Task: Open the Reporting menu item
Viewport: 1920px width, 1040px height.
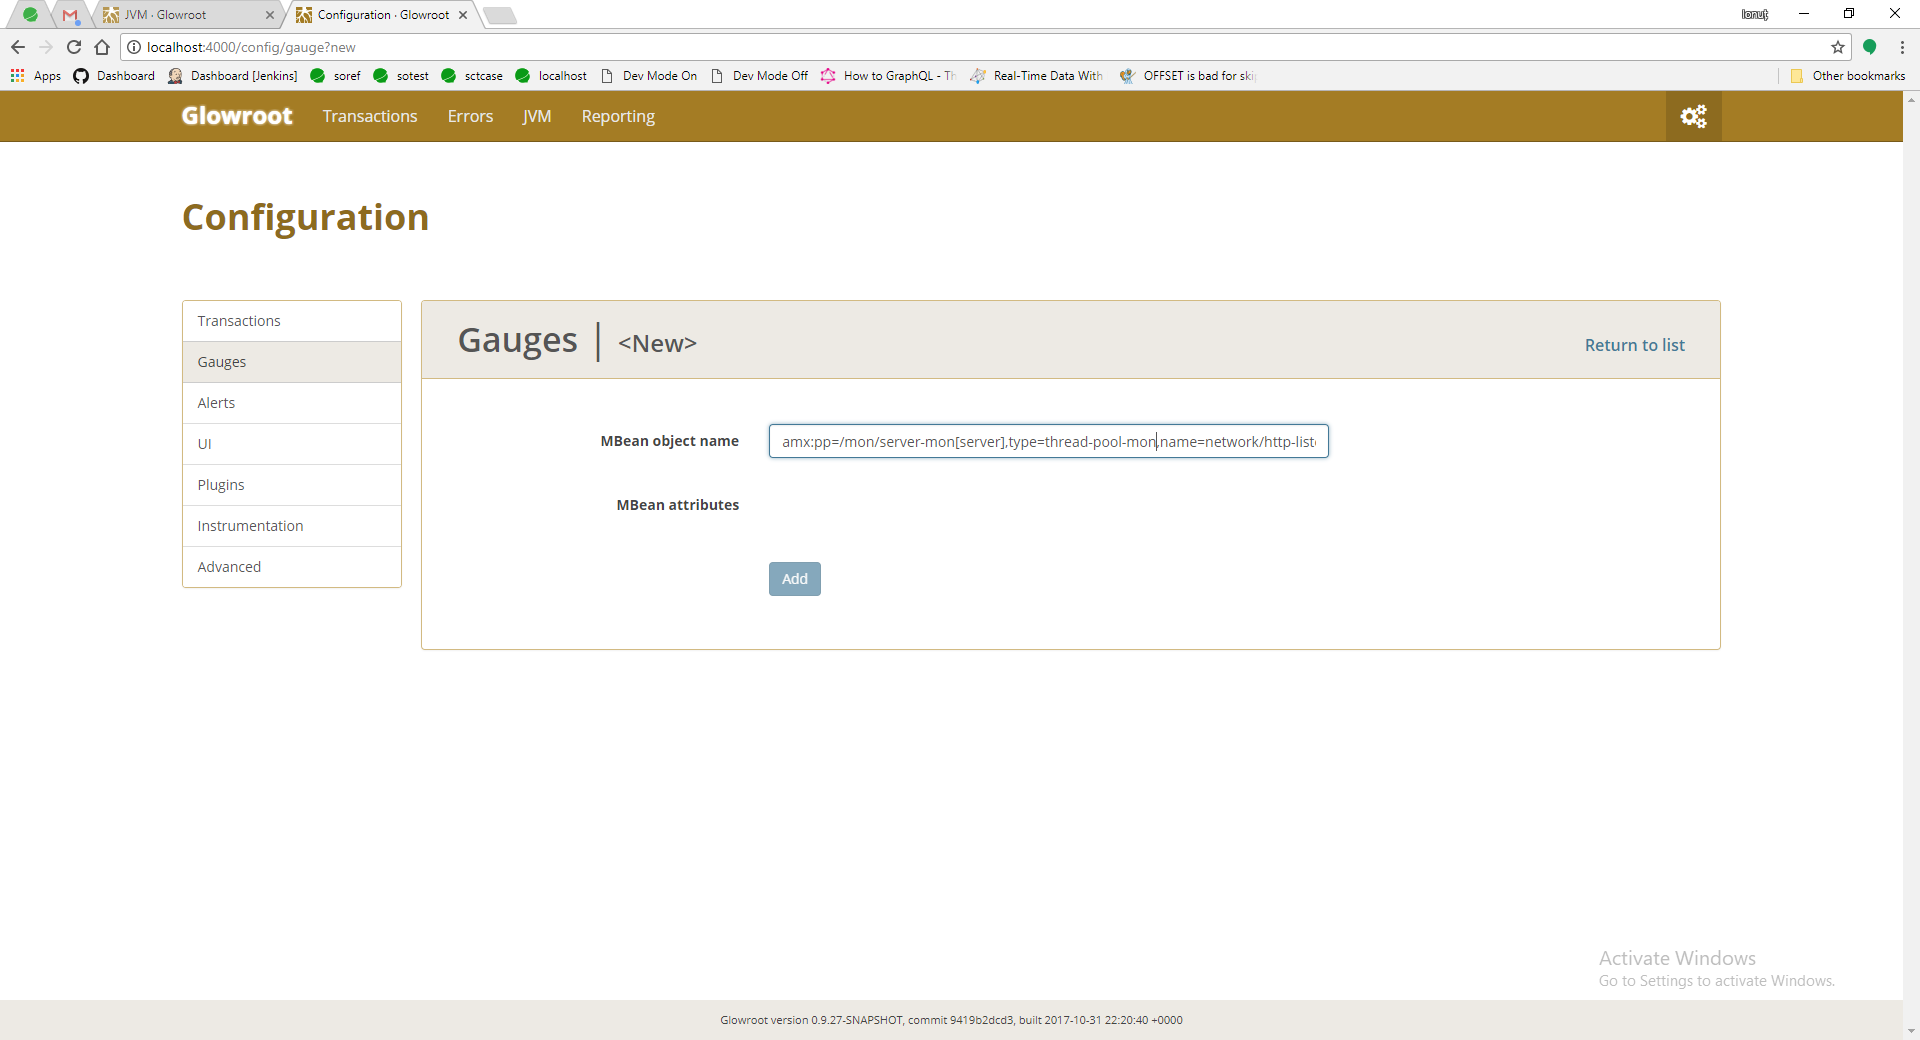Action: coord(618,116)
